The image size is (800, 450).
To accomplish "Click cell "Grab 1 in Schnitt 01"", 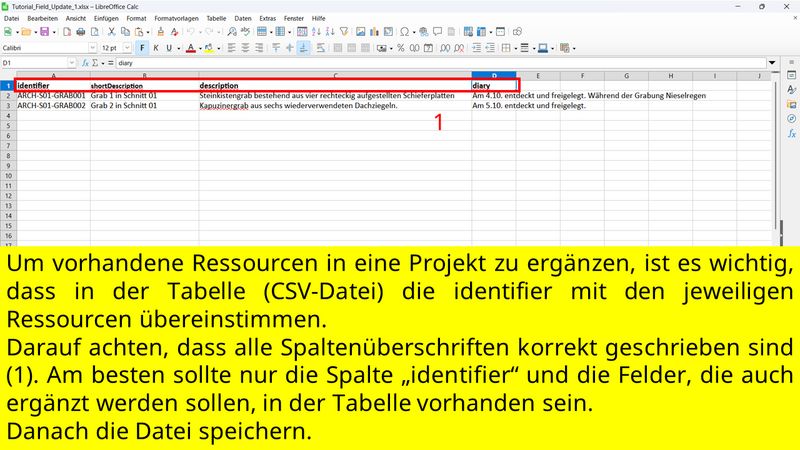I will click(x=144, y=95).
